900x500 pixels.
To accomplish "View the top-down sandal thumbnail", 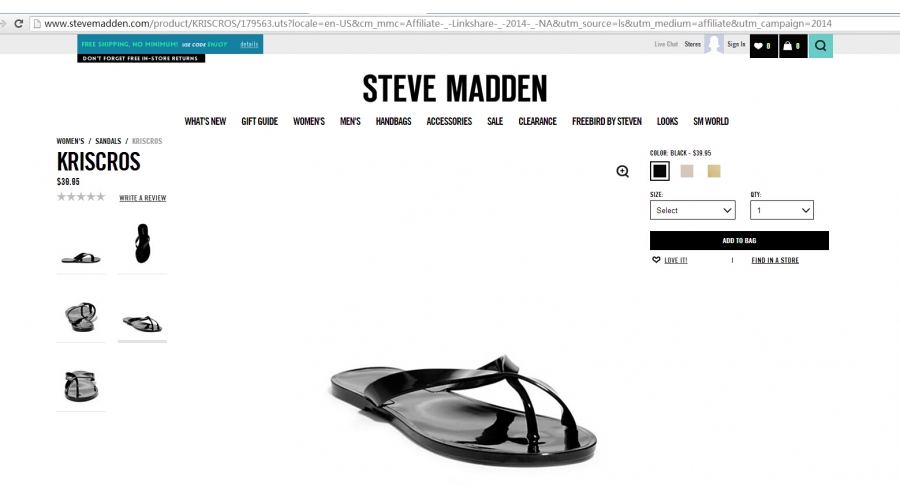I will pyautogui.click(x=142, y=243).
